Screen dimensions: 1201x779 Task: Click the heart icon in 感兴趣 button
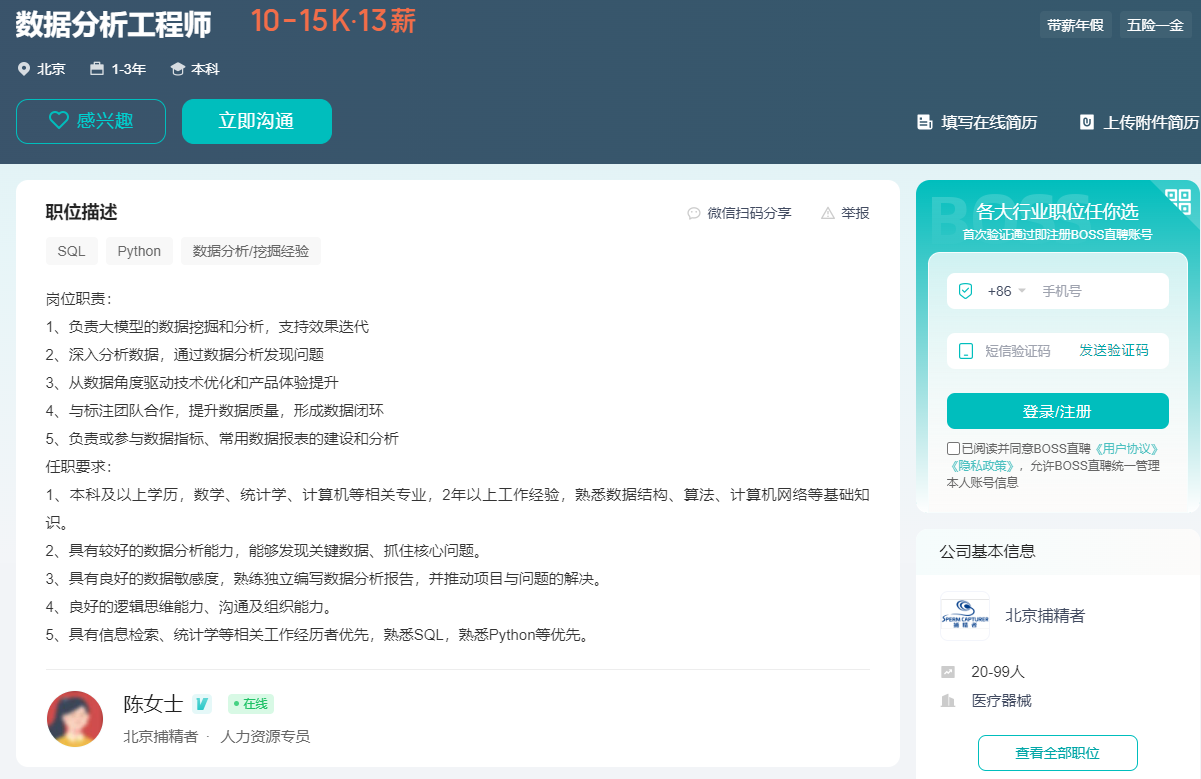pyautogui.click(x=59, y=121)
